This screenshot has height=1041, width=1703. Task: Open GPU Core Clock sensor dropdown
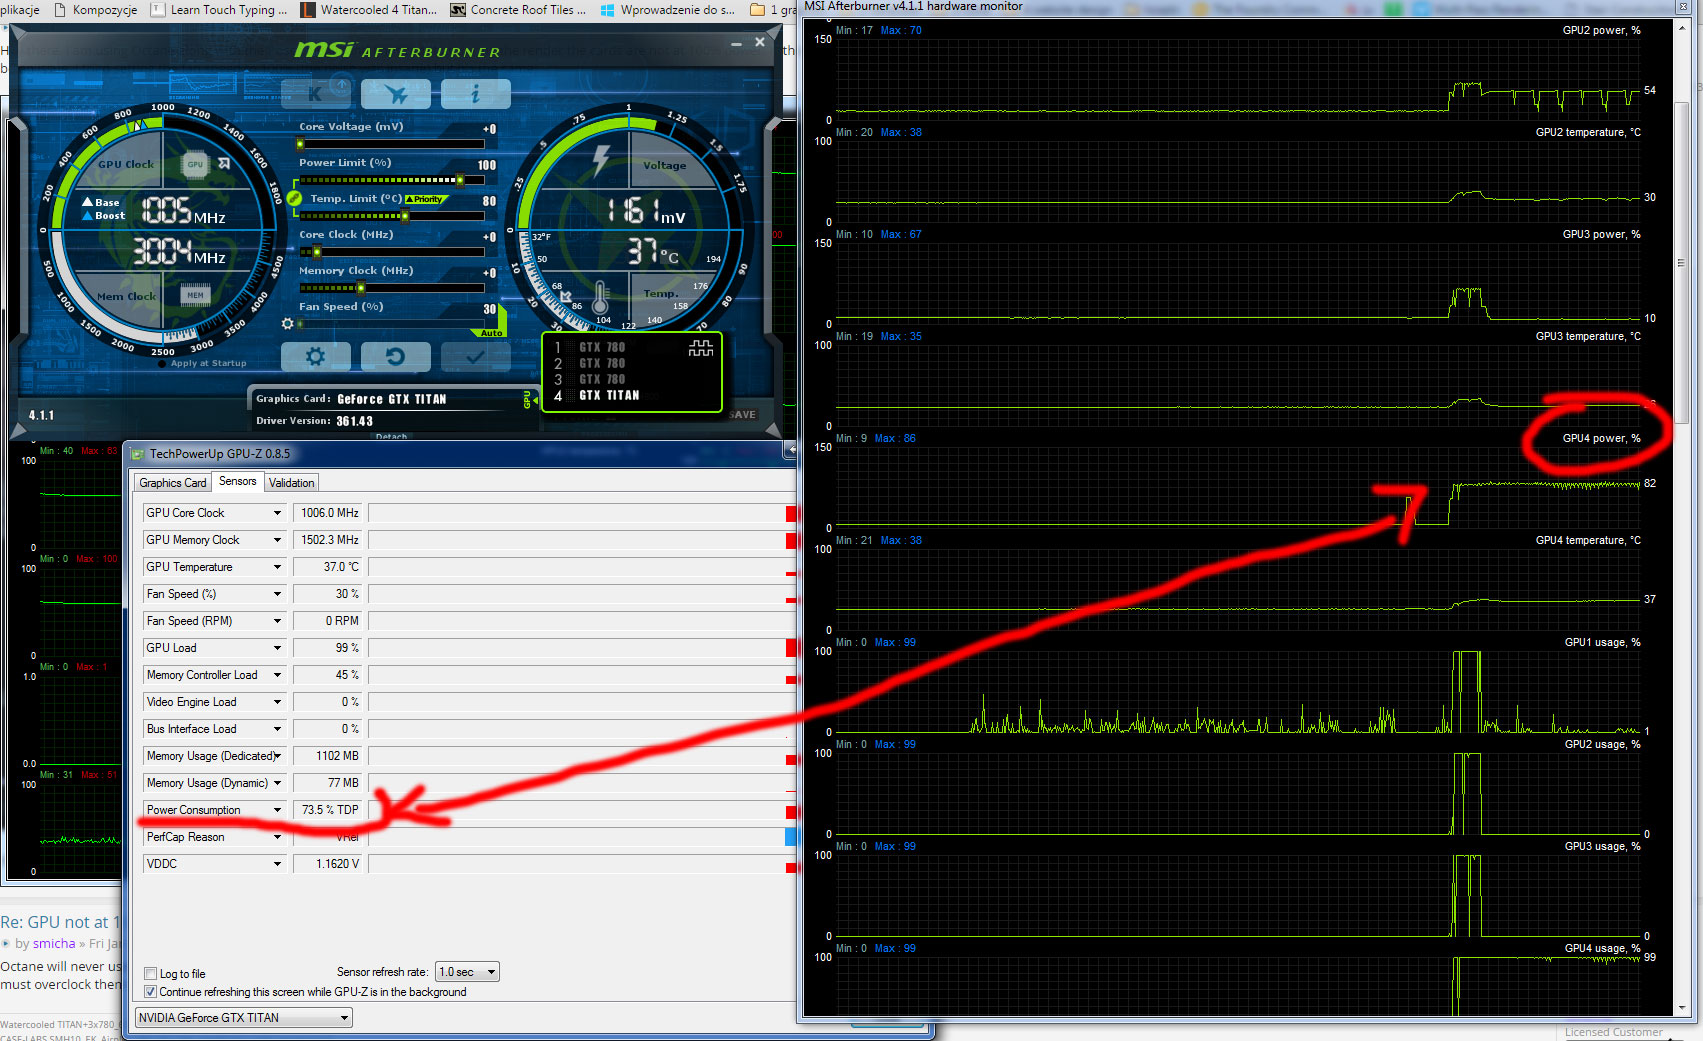click(277, 513)
